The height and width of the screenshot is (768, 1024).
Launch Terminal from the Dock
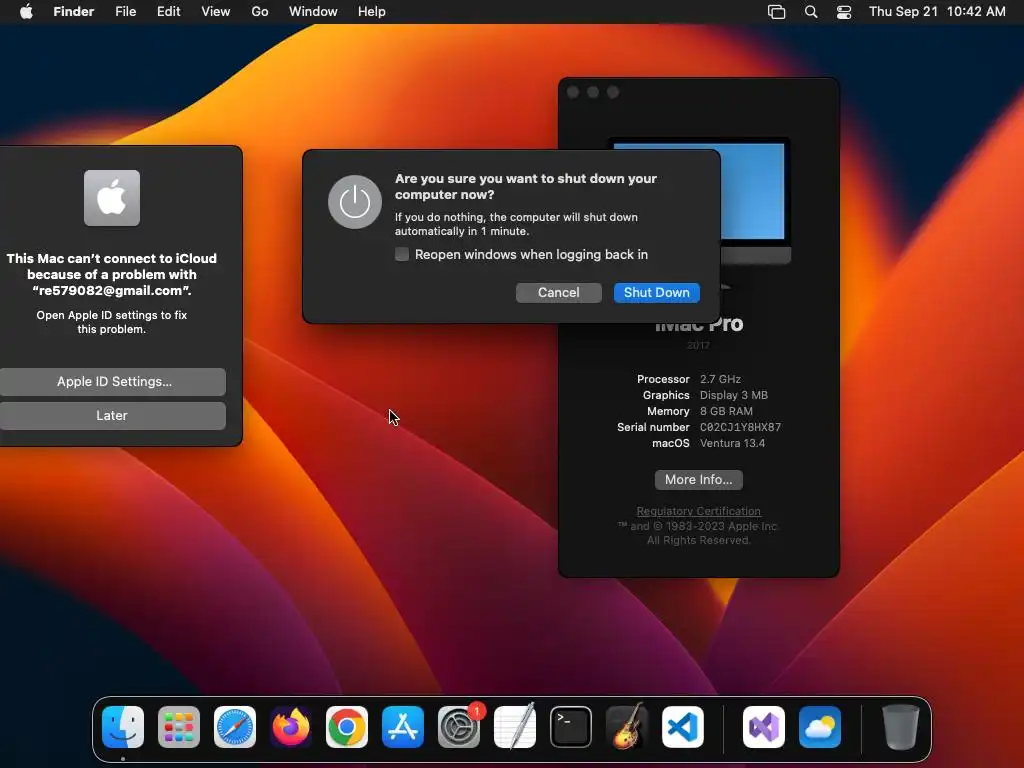(x=571, y=727)
